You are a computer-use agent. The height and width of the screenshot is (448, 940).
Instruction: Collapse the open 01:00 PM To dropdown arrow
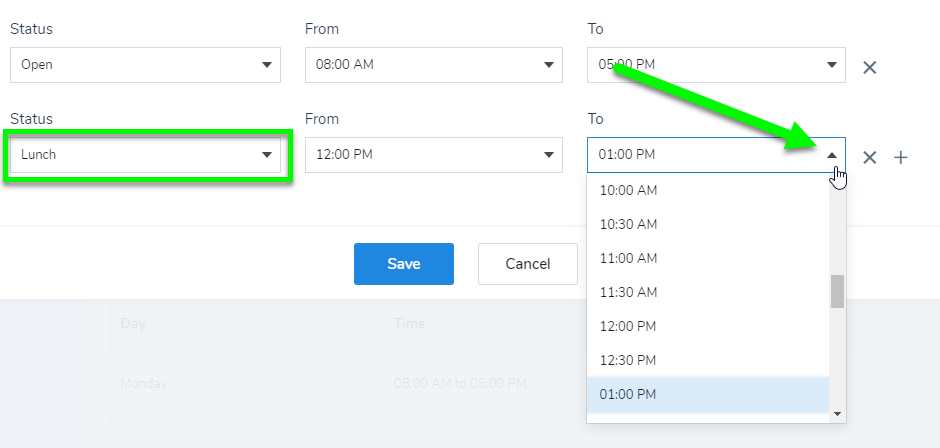click(x=831, y=155)
